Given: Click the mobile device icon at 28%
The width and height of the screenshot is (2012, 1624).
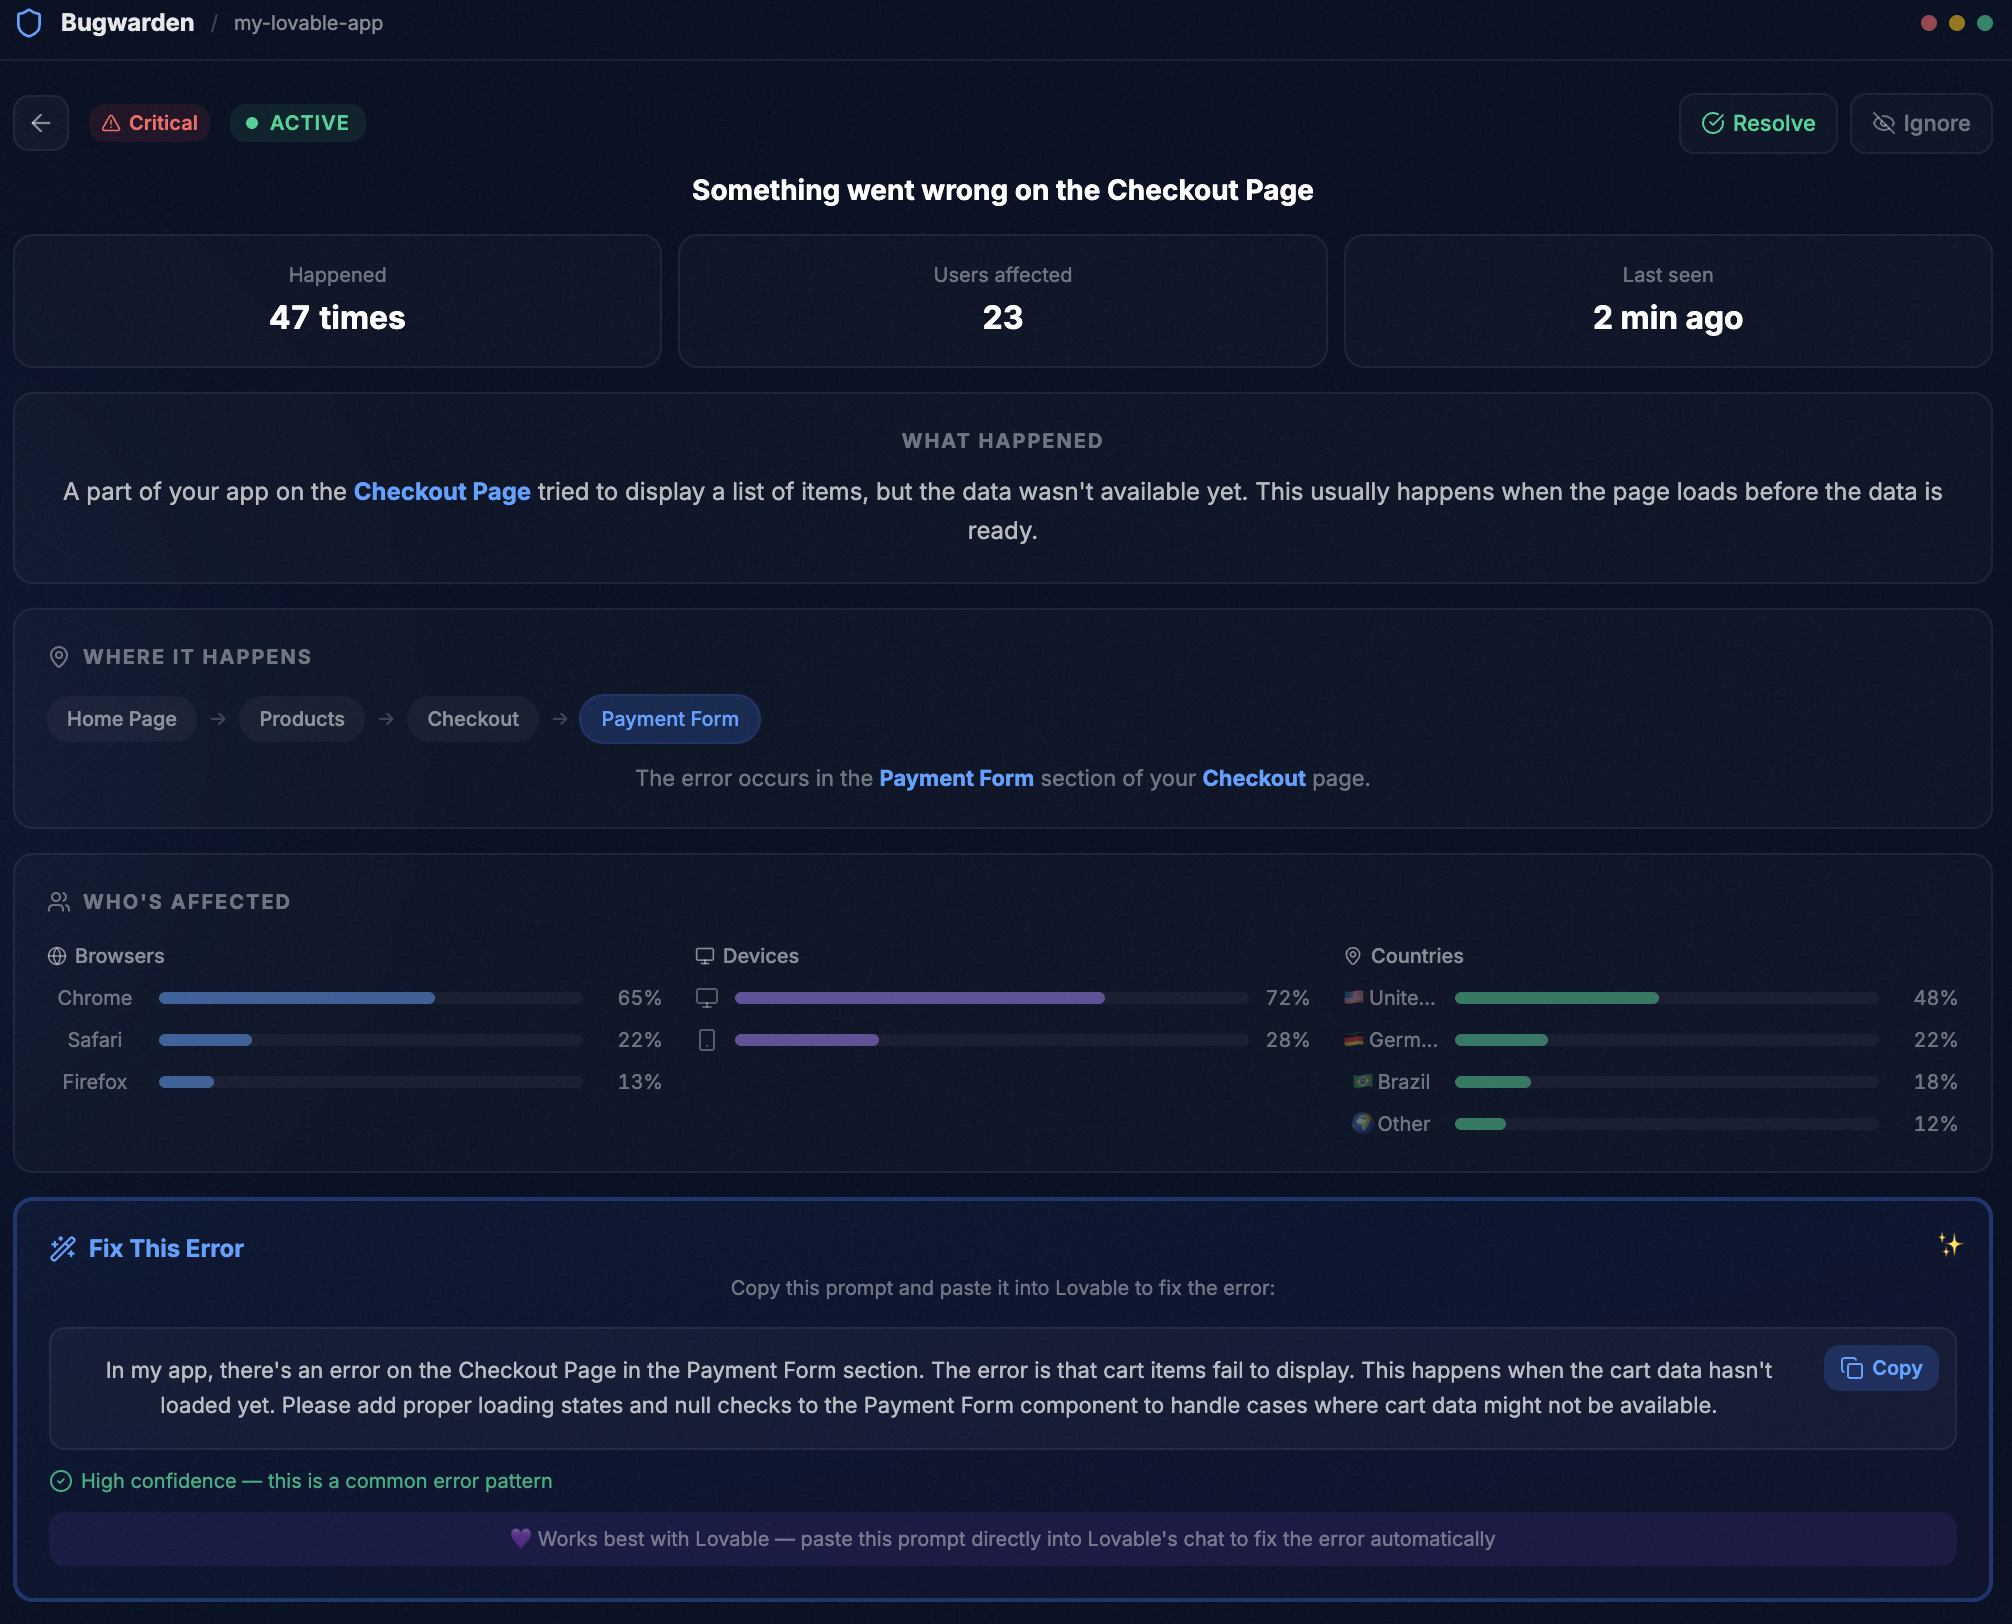Looking at the screenshot, I should 707,1040.
